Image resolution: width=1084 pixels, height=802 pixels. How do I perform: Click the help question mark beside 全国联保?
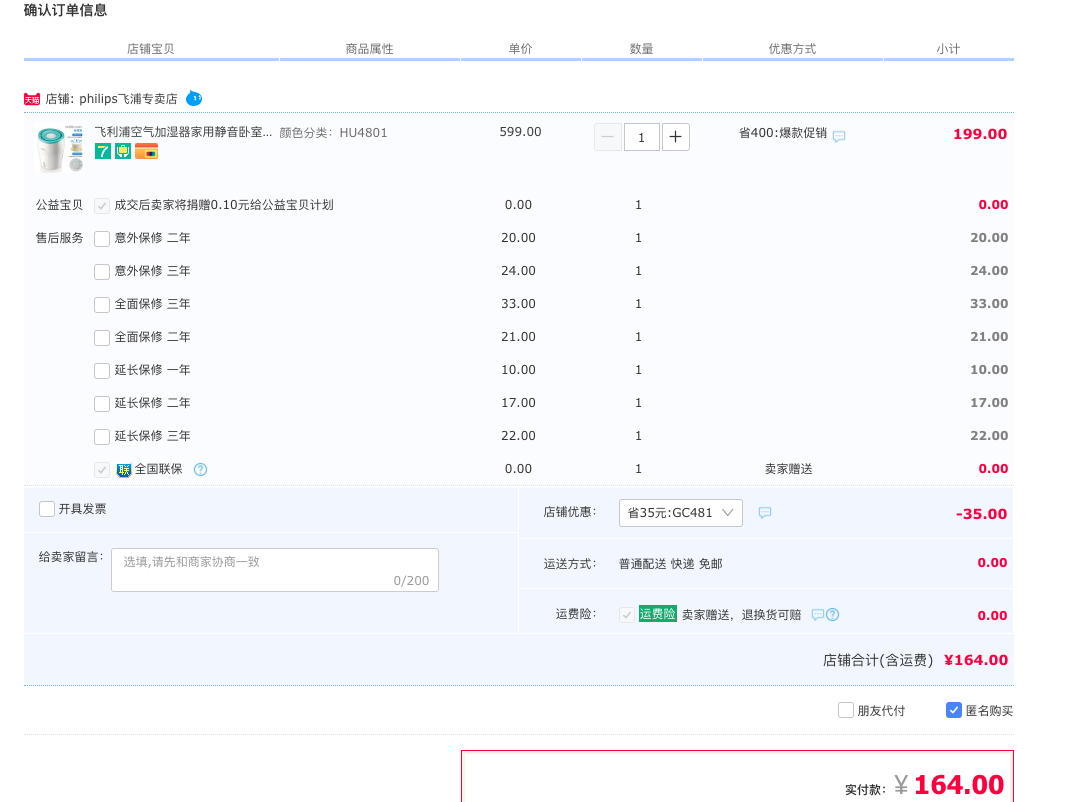pyautogui.click(x=200, y=469)
